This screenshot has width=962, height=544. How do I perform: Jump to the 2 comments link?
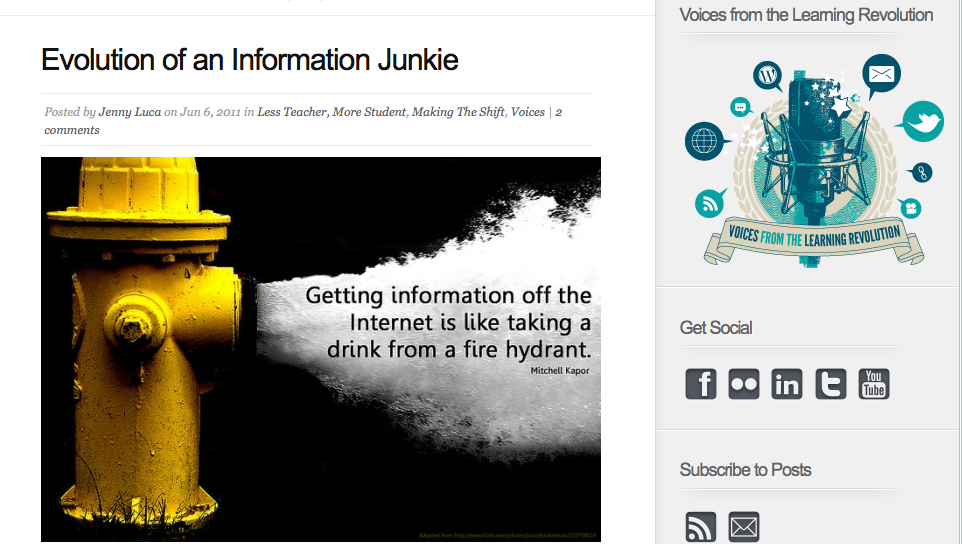click(x=71, y=130)
